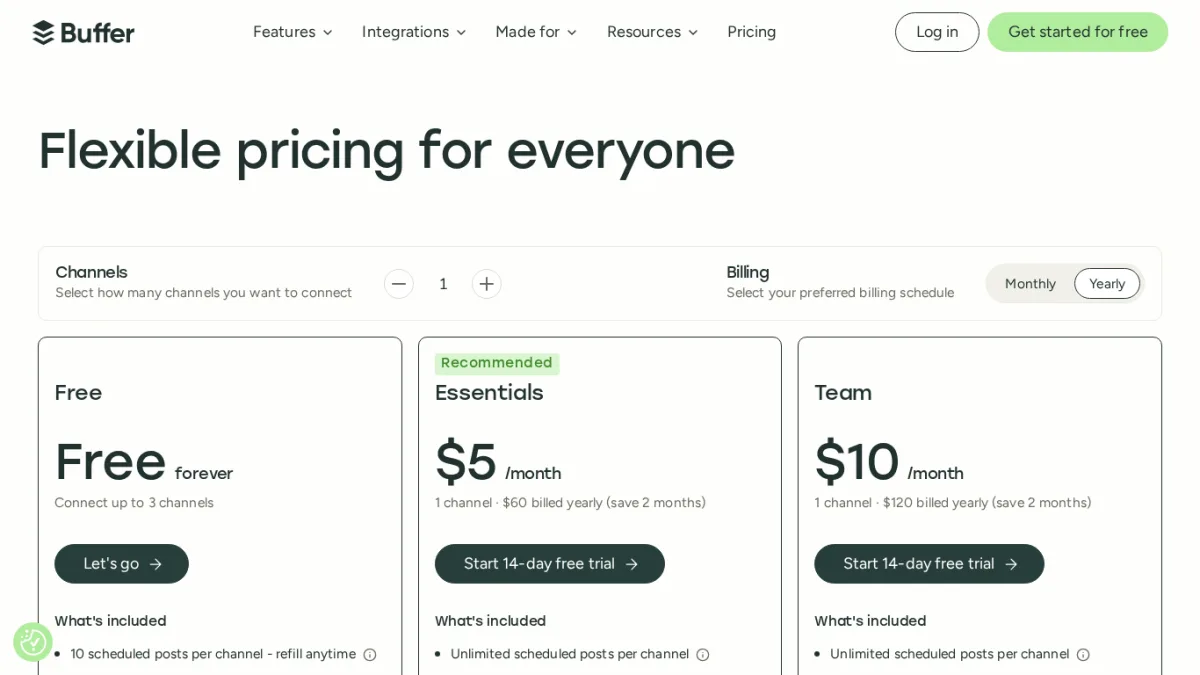Select the Recommended badge on Essentials
The image size is (1200, 675).
pyautogui.click(x=497, y=363)
